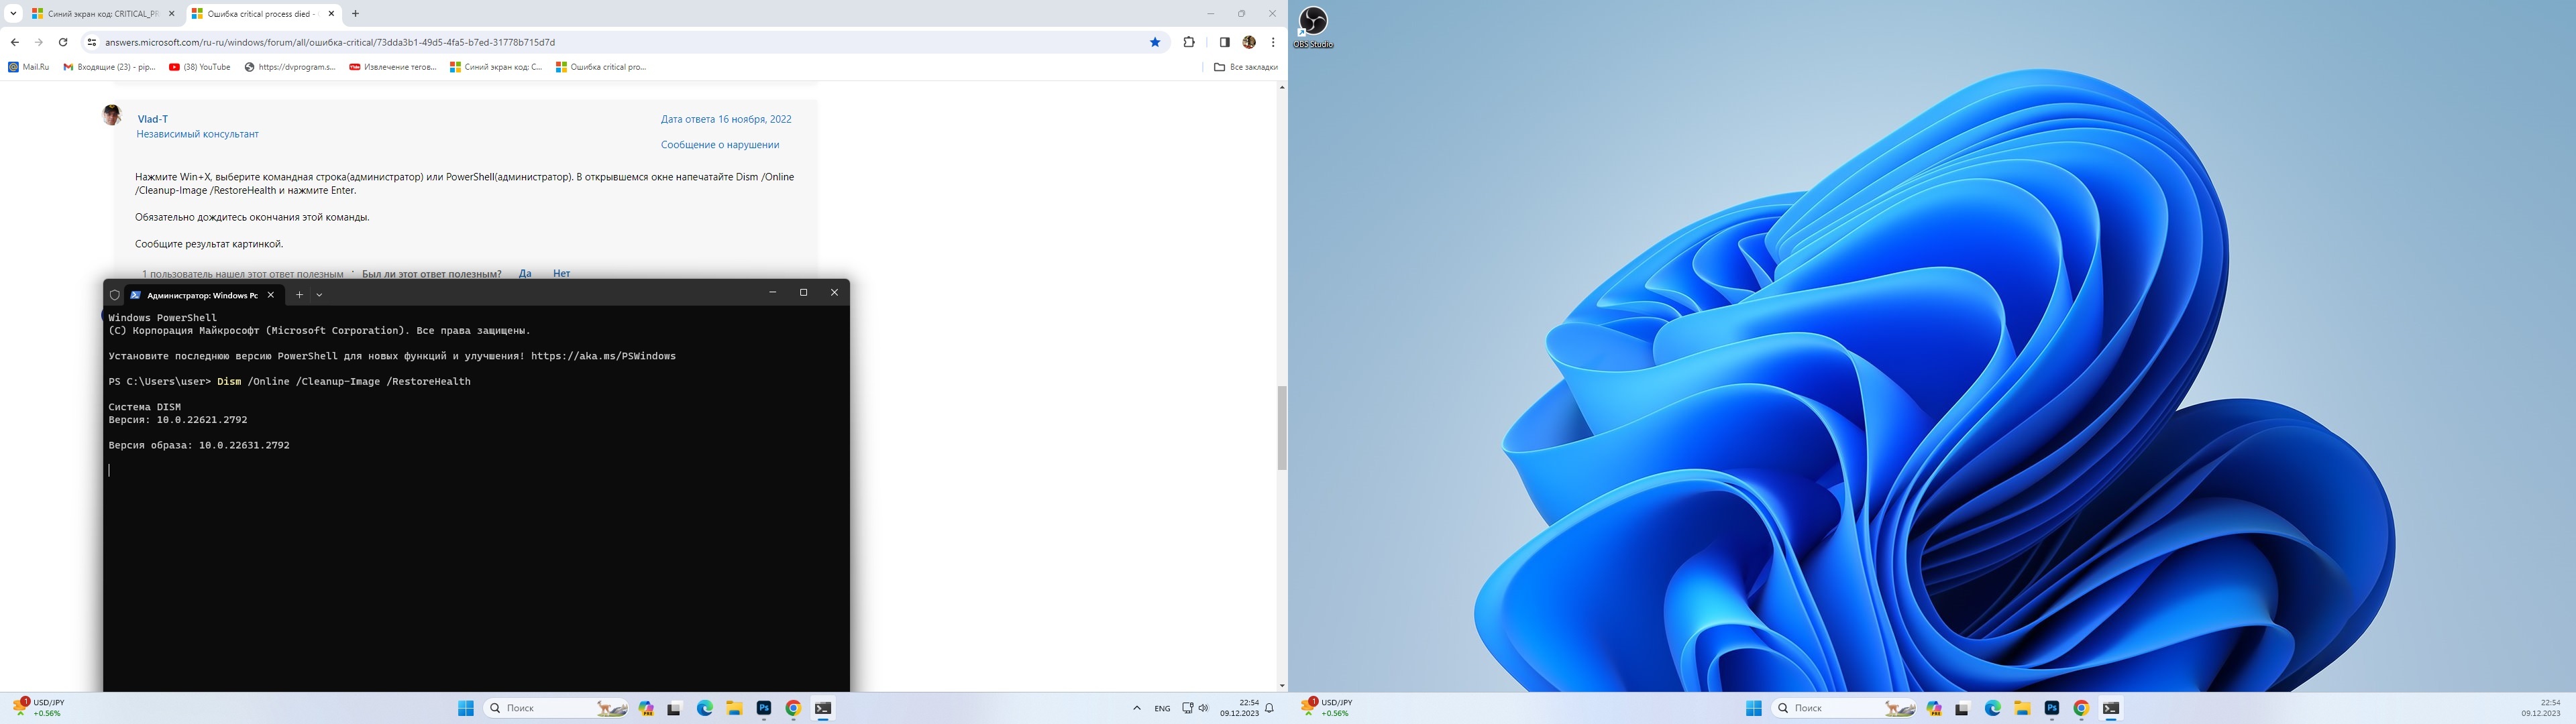Close the 'Синий экран код' Chrome tab
This screenshot has width=2576, height=724.
[x=171, y=14]
